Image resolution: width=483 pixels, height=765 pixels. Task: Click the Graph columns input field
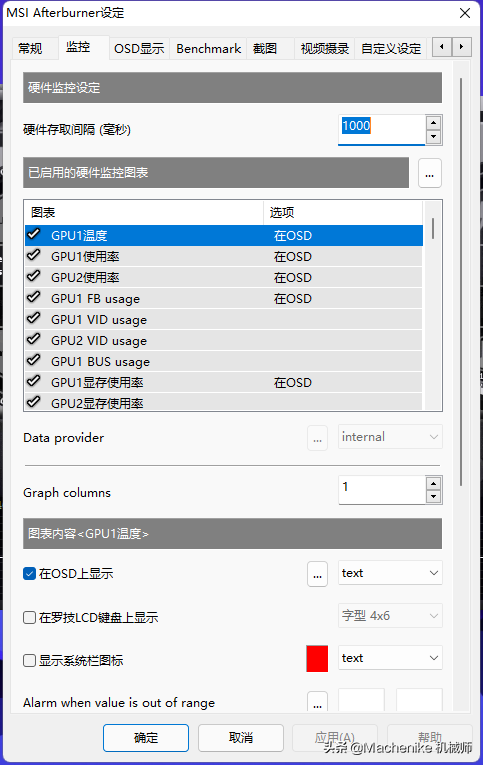pos(382,490)
